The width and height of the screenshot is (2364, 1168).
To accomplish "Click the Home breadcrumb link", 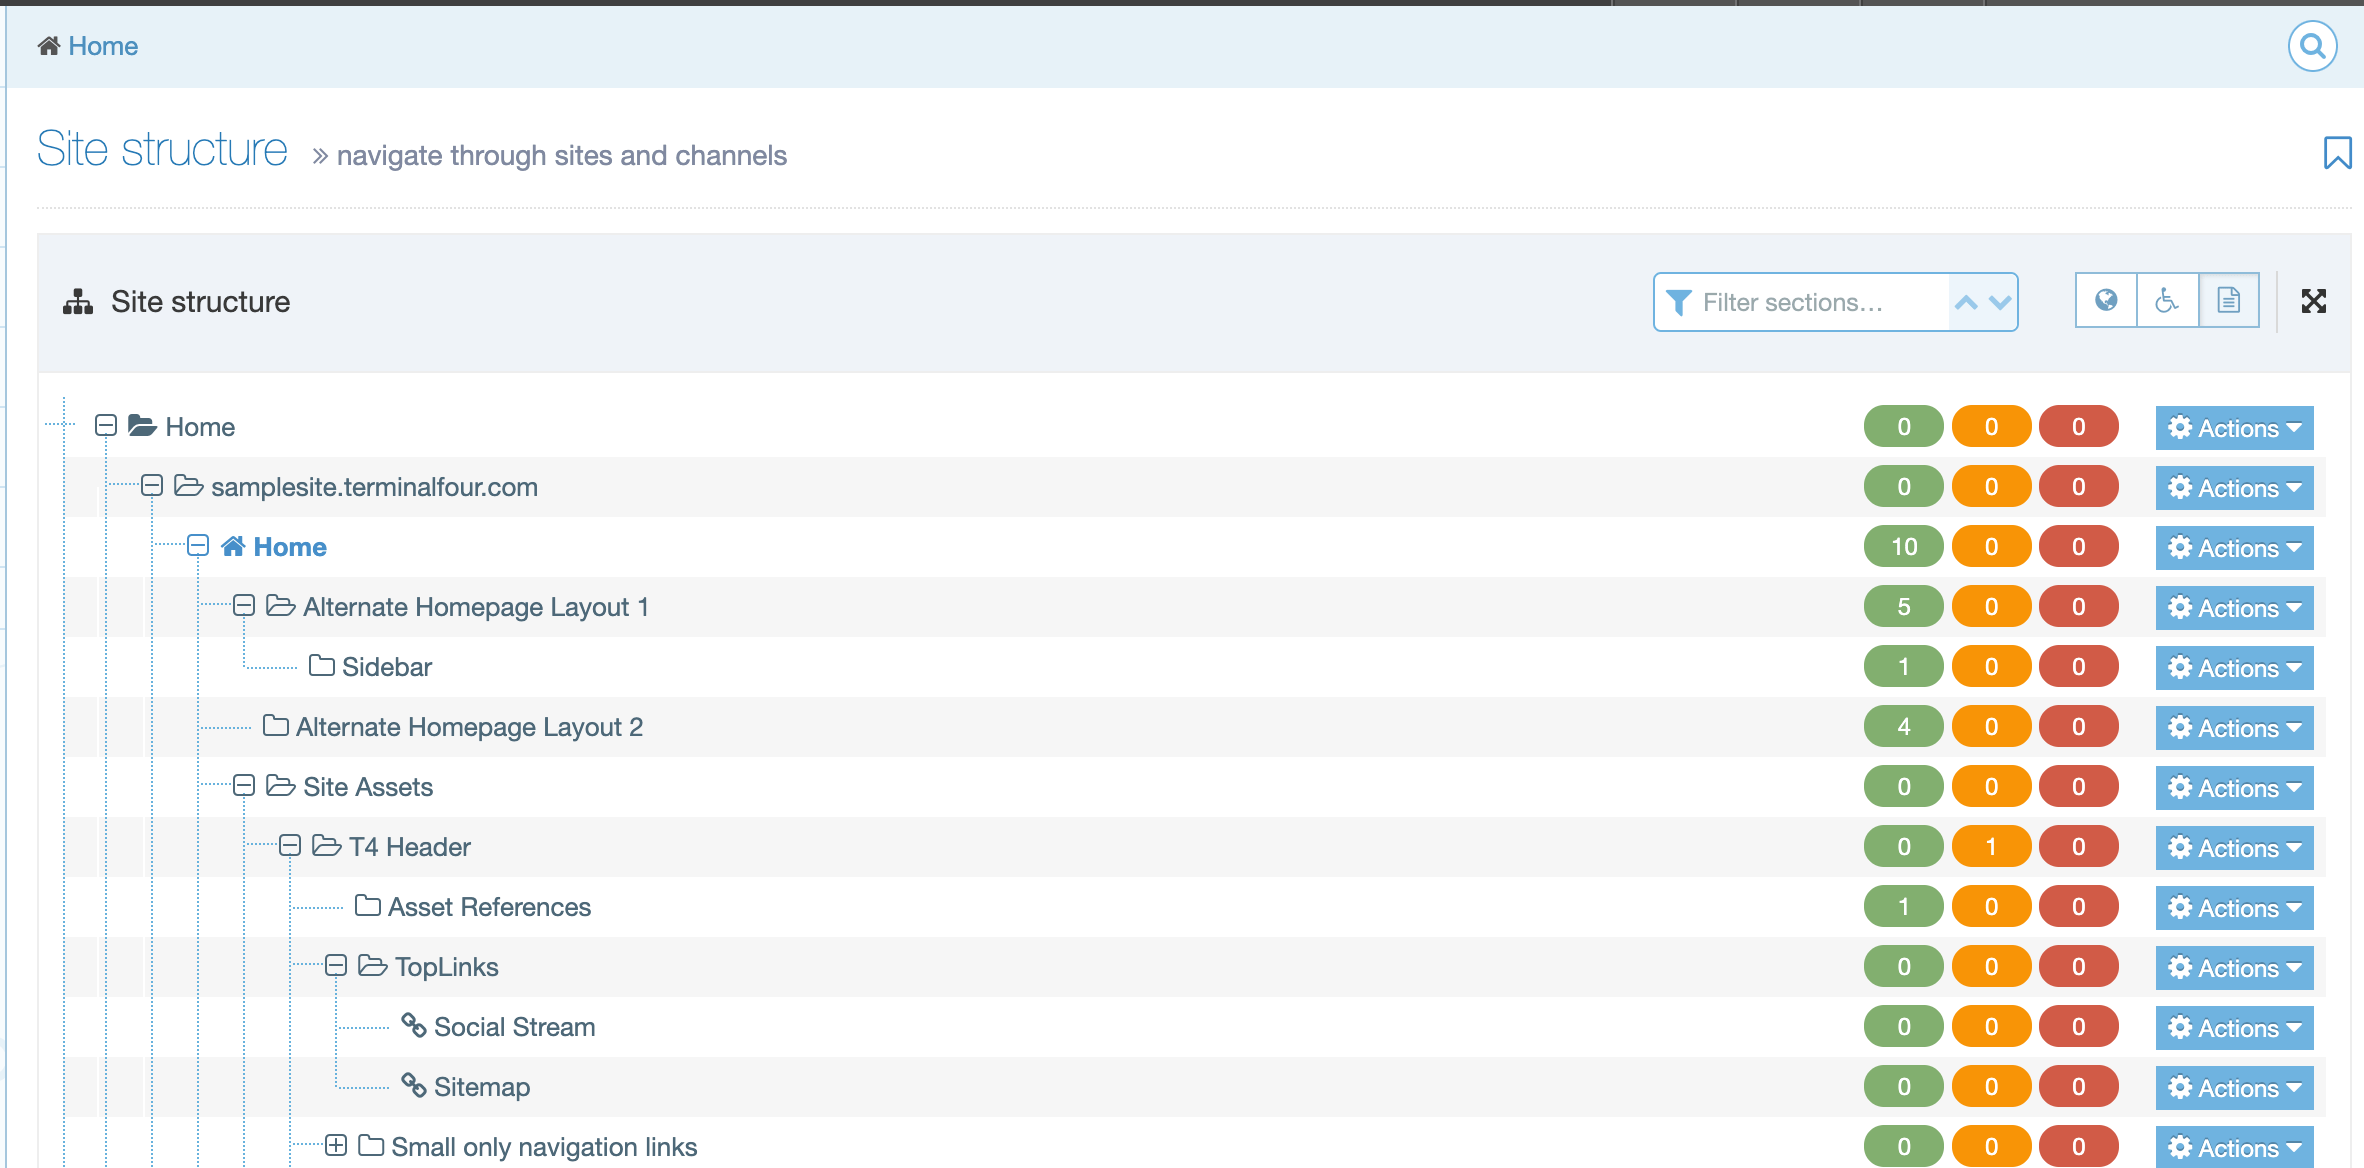I will 102,46.
